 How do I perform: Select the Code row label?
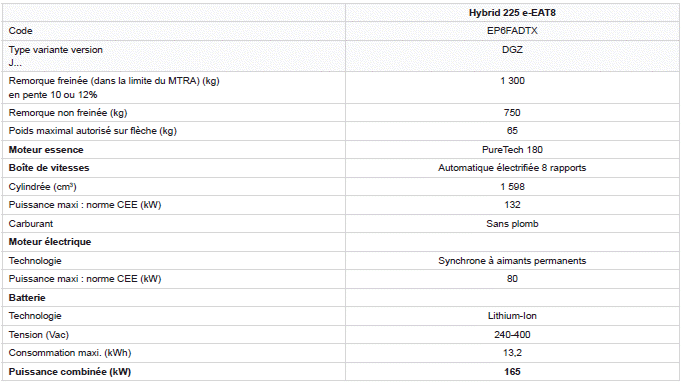(x=20, y=31)
